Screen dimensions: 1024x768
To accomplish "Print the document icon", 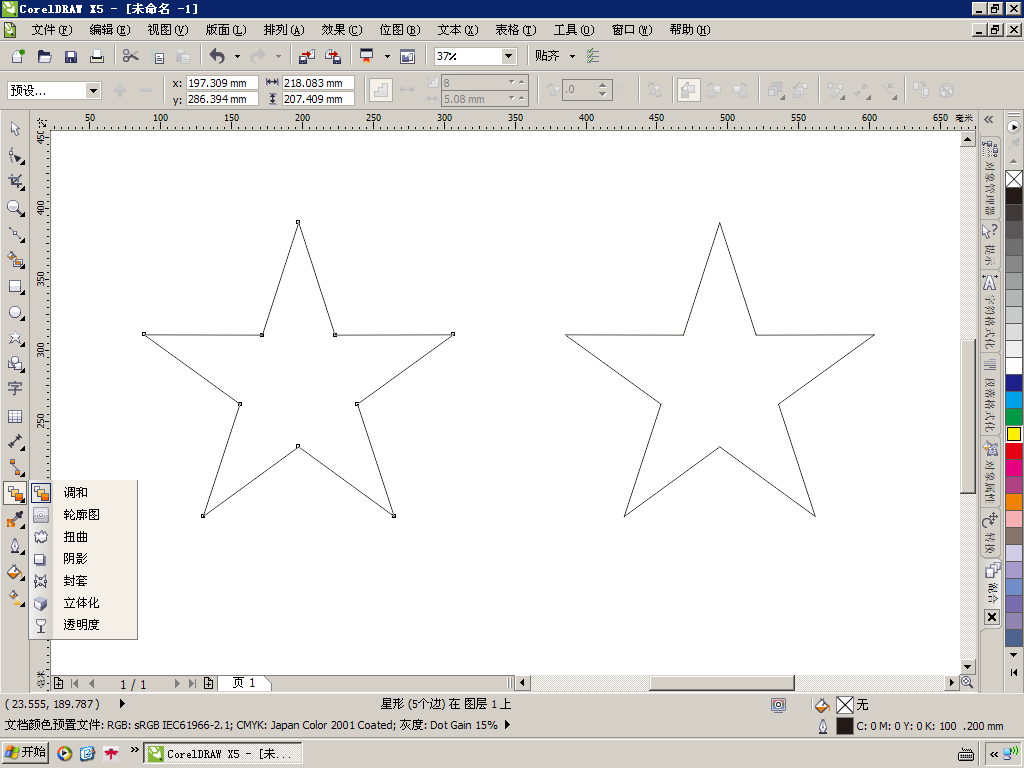I will 97,56.
